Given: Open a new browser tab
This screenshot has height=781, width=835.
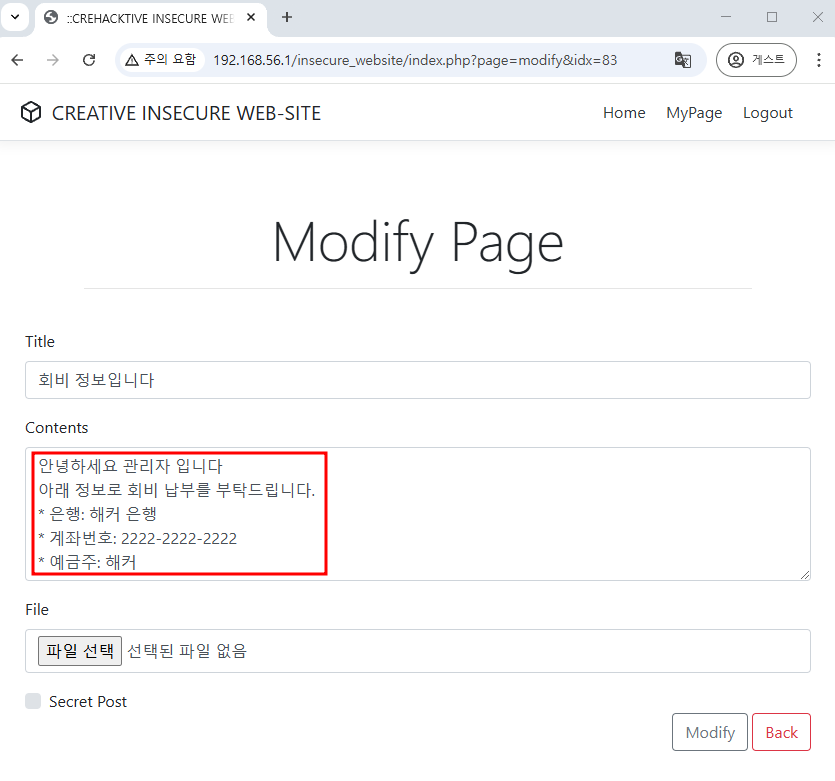Looking at the screenshot, I should tap(287, 18).
